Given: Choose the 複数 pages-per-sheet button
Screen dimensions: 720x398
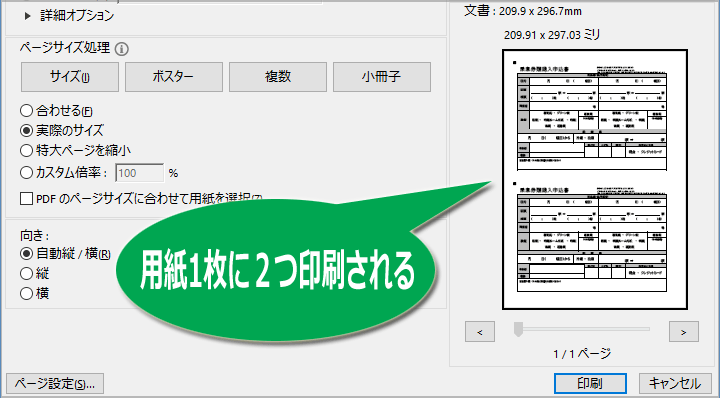Looking at the screenshot, I should (x=278, y=77).
